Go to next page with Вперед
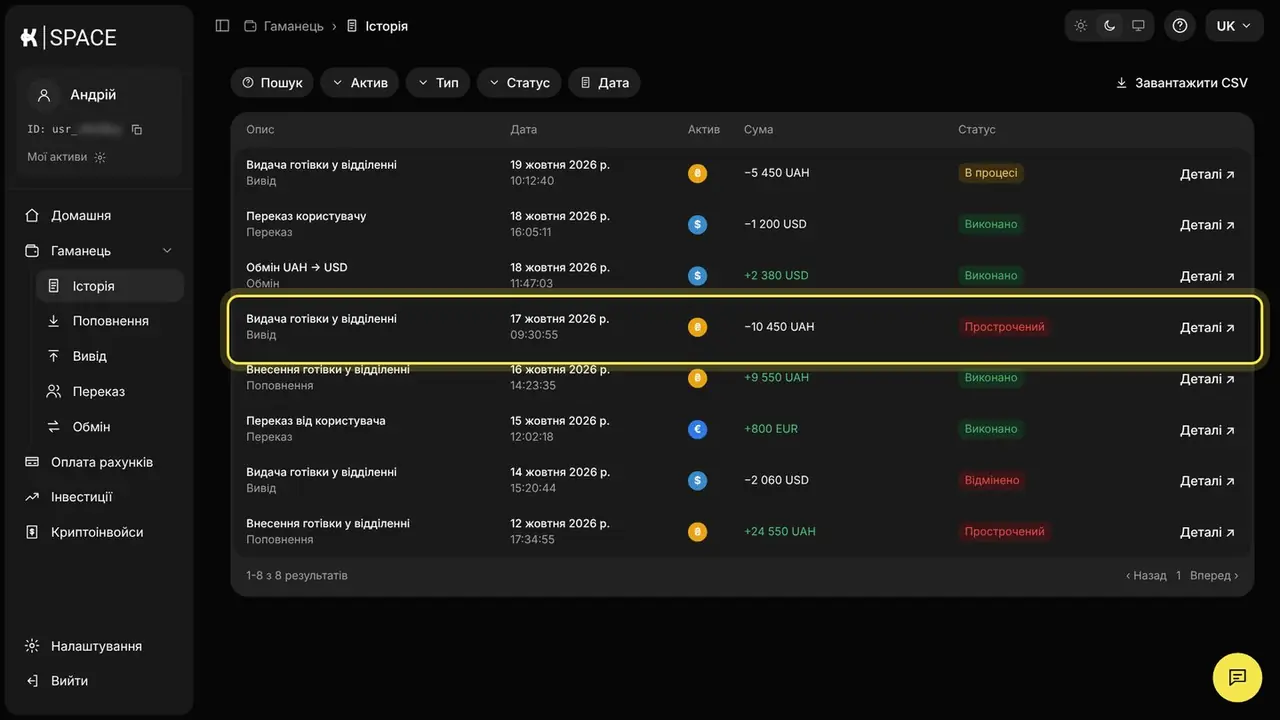 tap(1214, 576)
